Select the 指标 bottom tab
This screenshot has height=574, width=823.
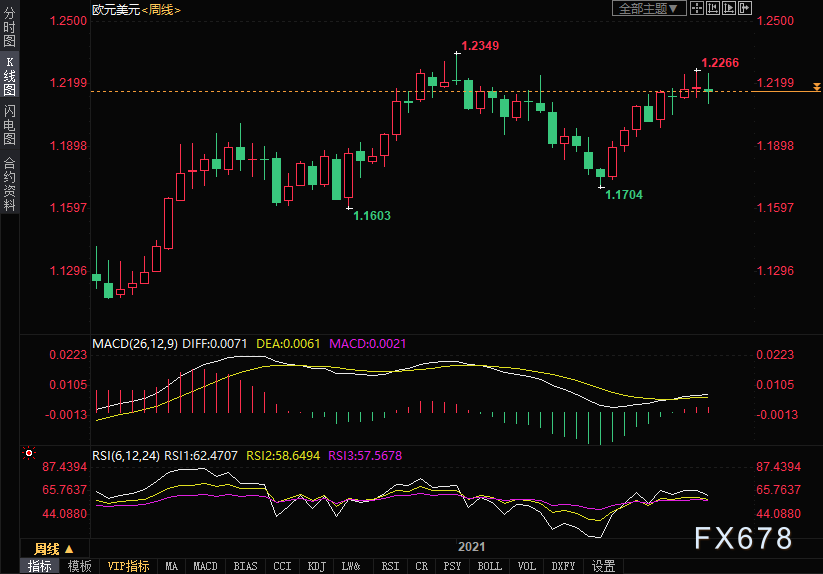(x=40, y=566)
